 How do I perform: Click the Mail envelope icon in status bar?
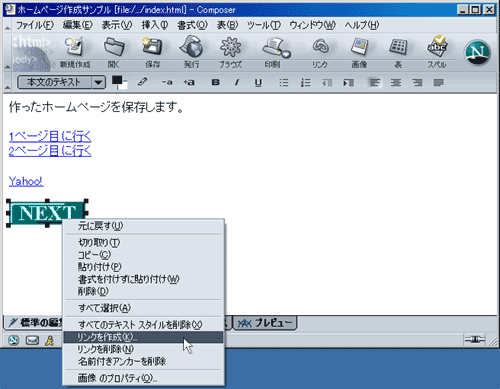(32, 340)
